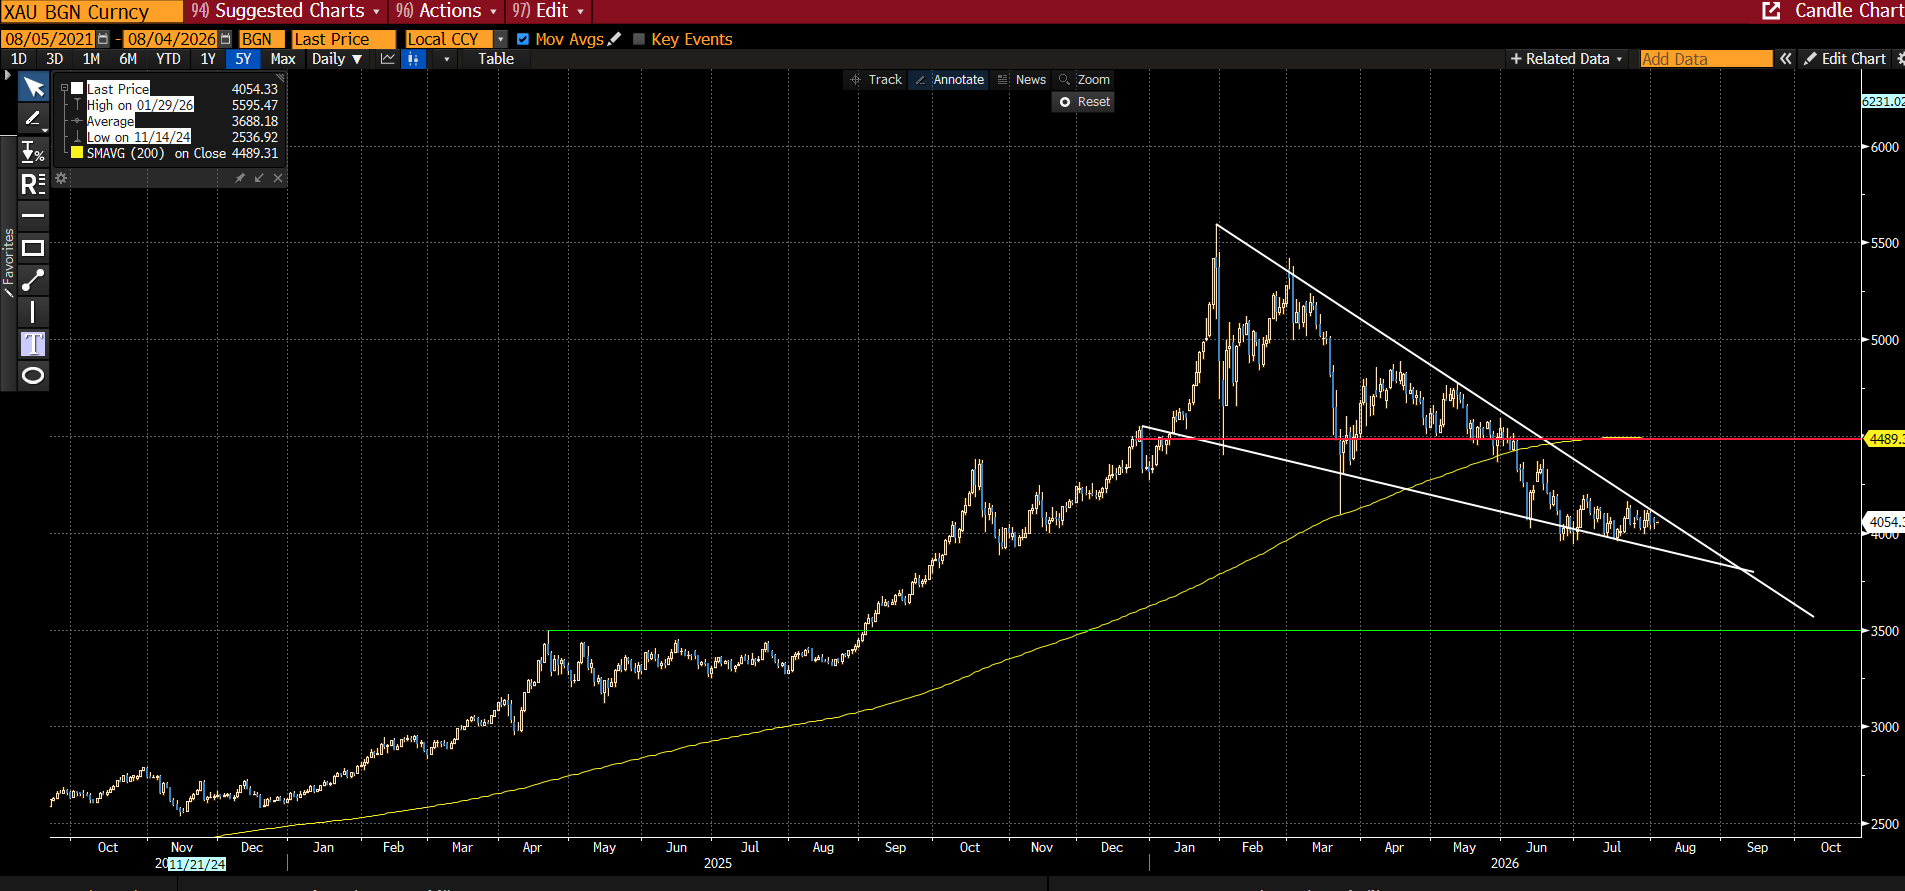
Task: Switch to the 1M time range
Action: (x=91, y=59)
